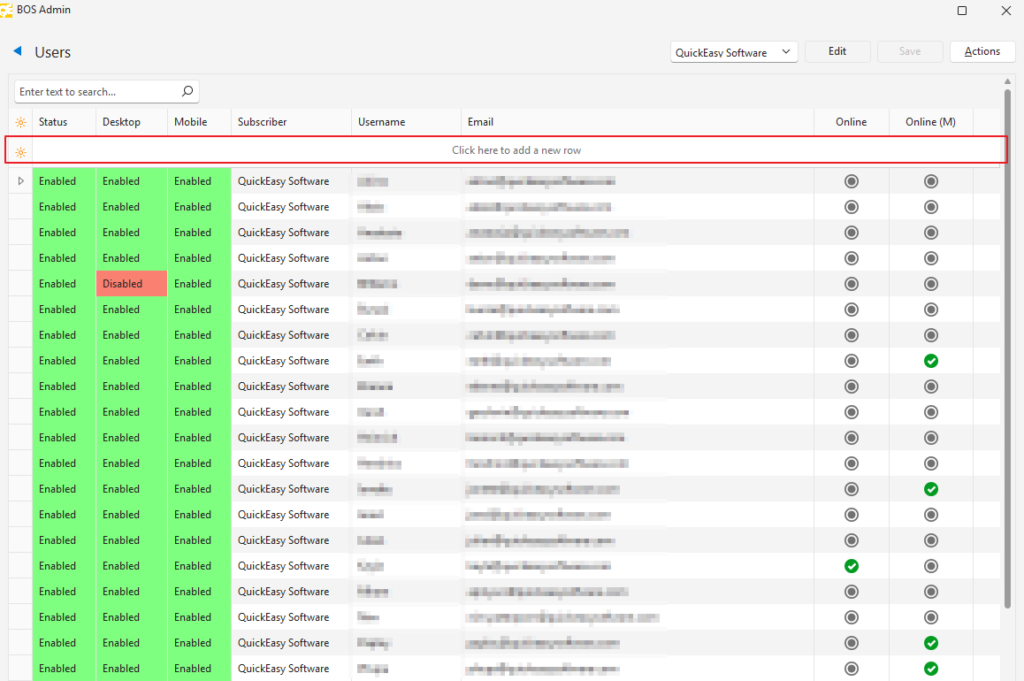Click the green Online checkmark in the sixteenth row
Viewport: 1024px width, 681px height.
coord(851,566)
